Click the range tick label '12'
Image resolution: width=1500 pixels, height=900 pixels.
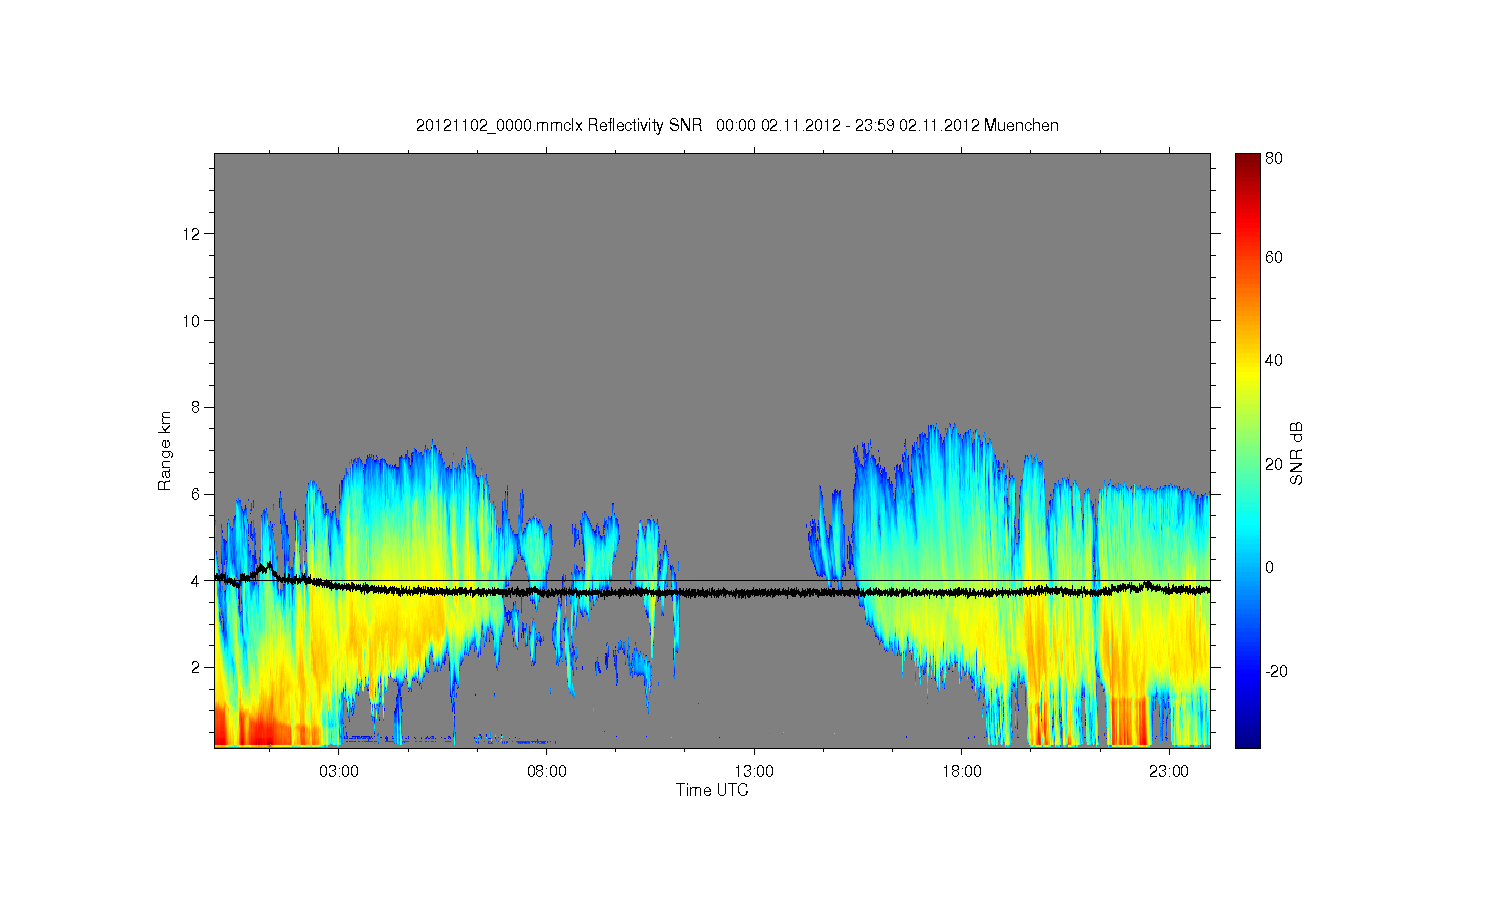(x=194, y=234)
